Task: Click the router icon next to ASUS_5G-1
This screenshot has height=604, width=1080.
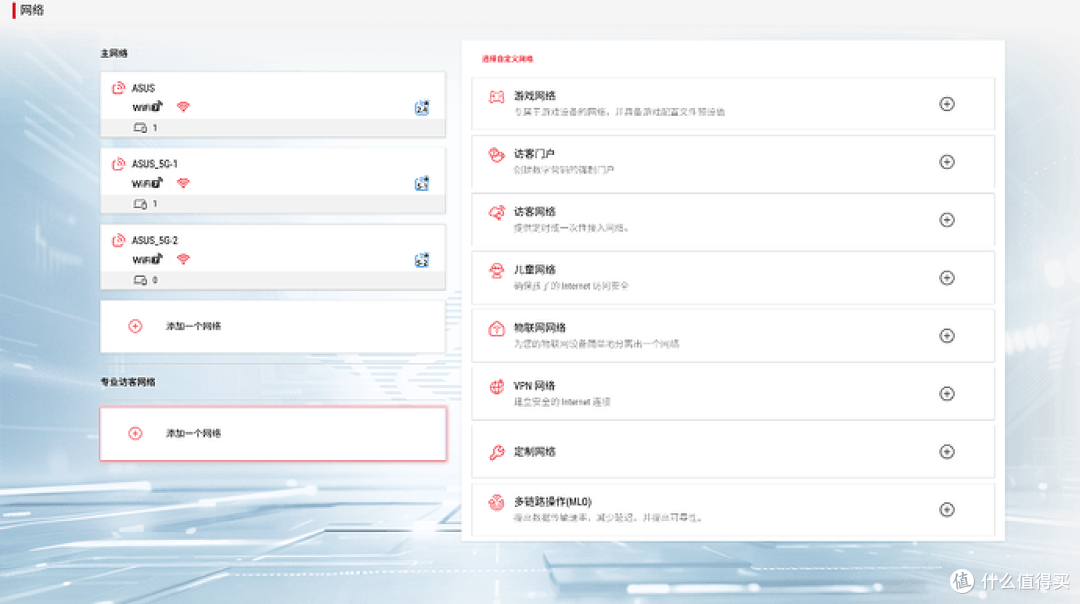Action: [x=118, y=164]
